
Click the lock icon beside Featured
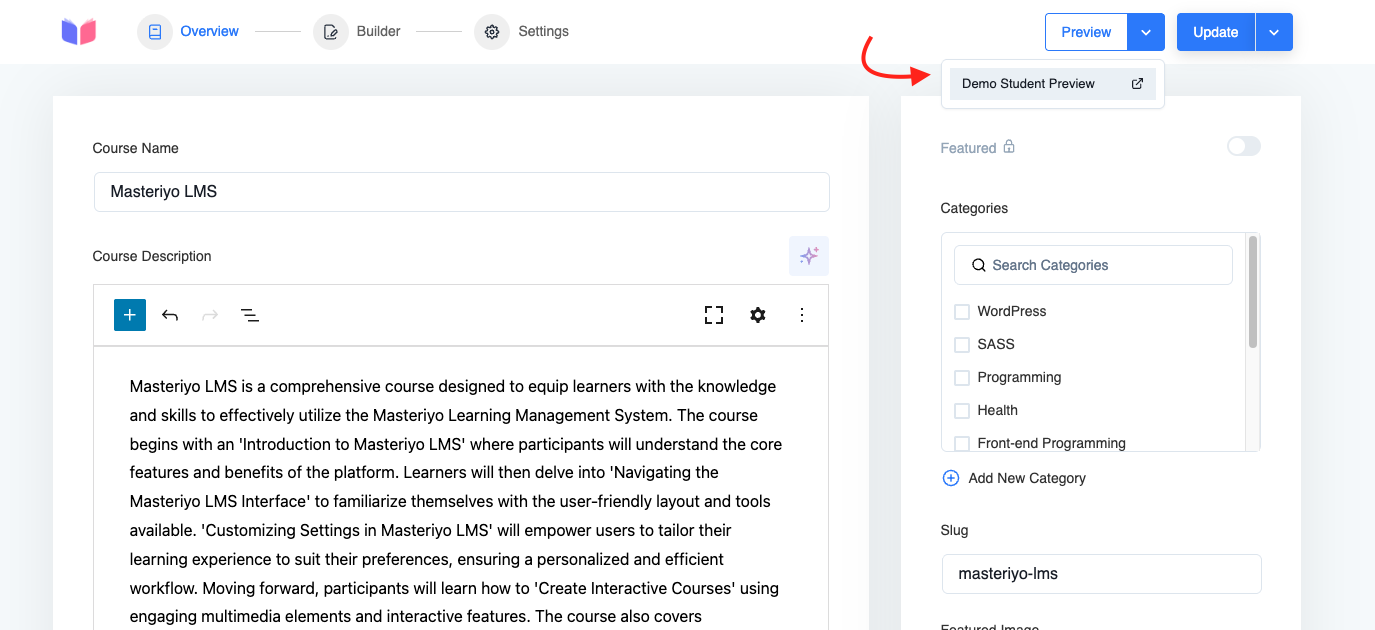point(1009,147)
